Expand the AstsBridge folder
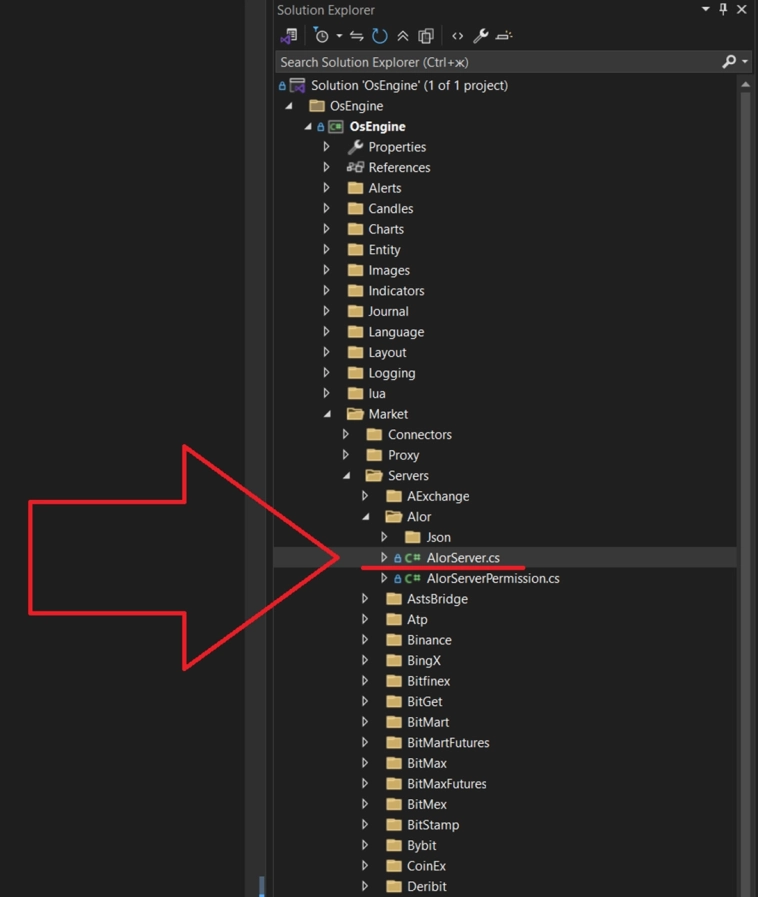 [x=365, y=599]
